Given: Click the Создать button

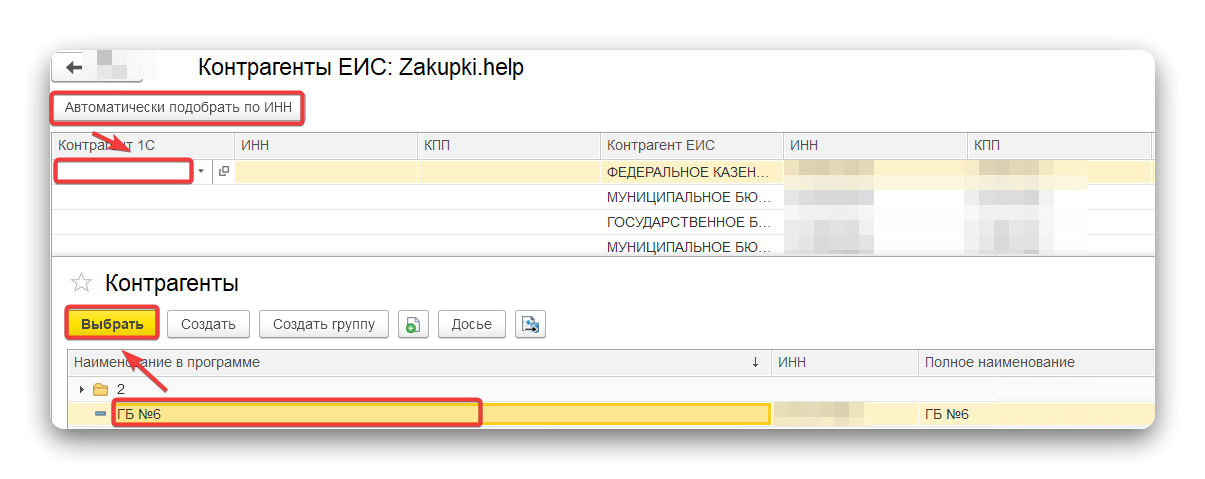Looking at the screenshot, I should [x=208, y=324].
